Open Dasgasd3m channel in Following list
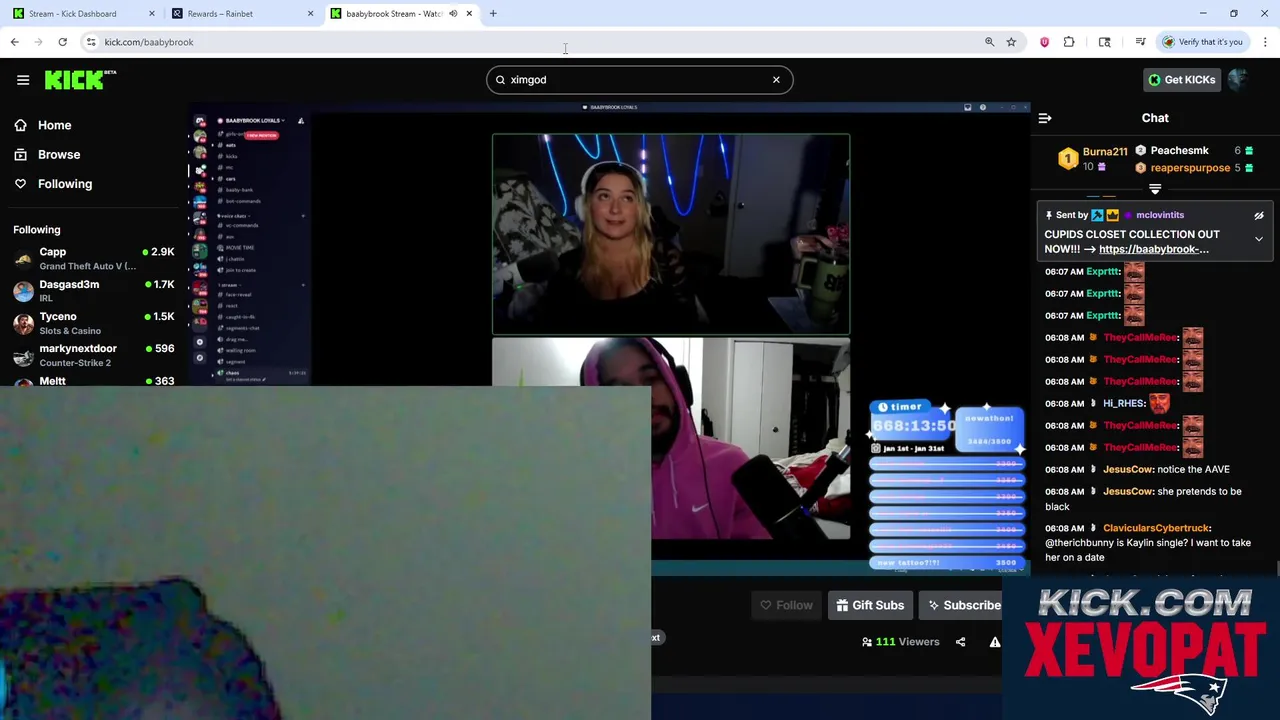 [x=94, y=291]
